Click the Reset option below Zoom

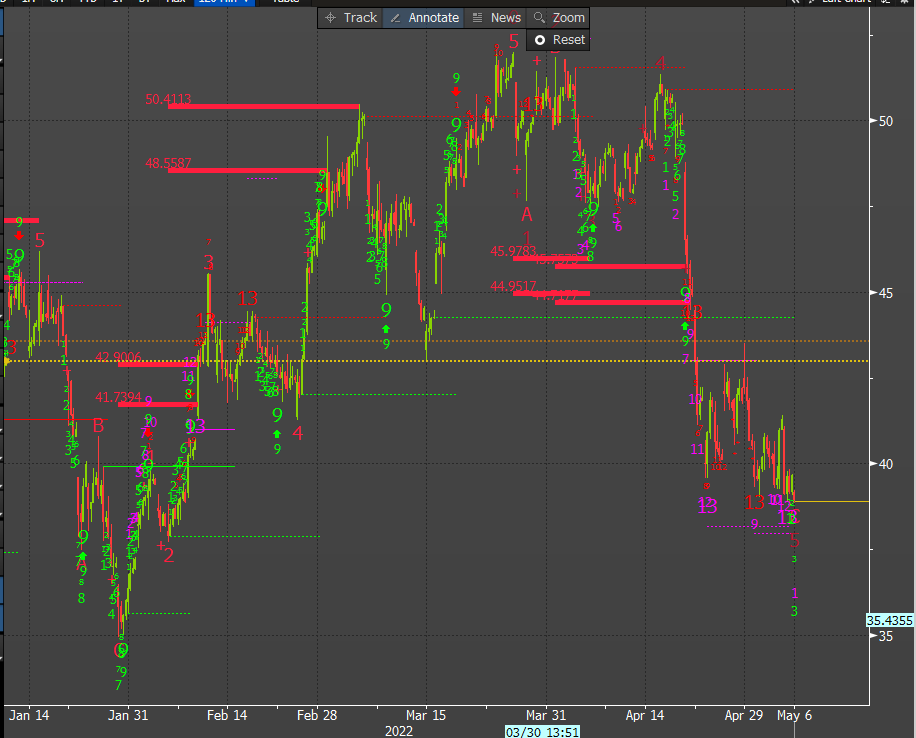558,40
